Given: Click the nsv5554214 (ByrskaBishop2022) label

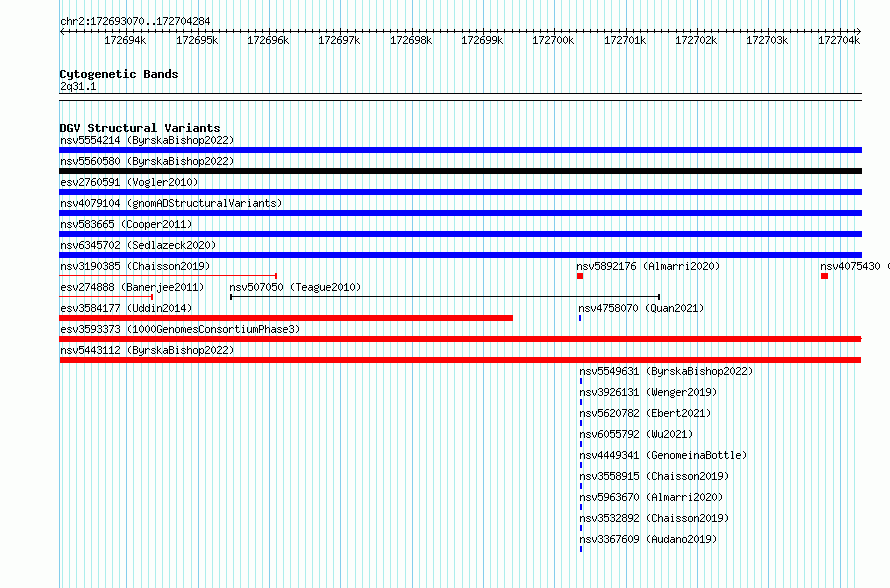Looking at the screenshot, I should pos(147,140).
